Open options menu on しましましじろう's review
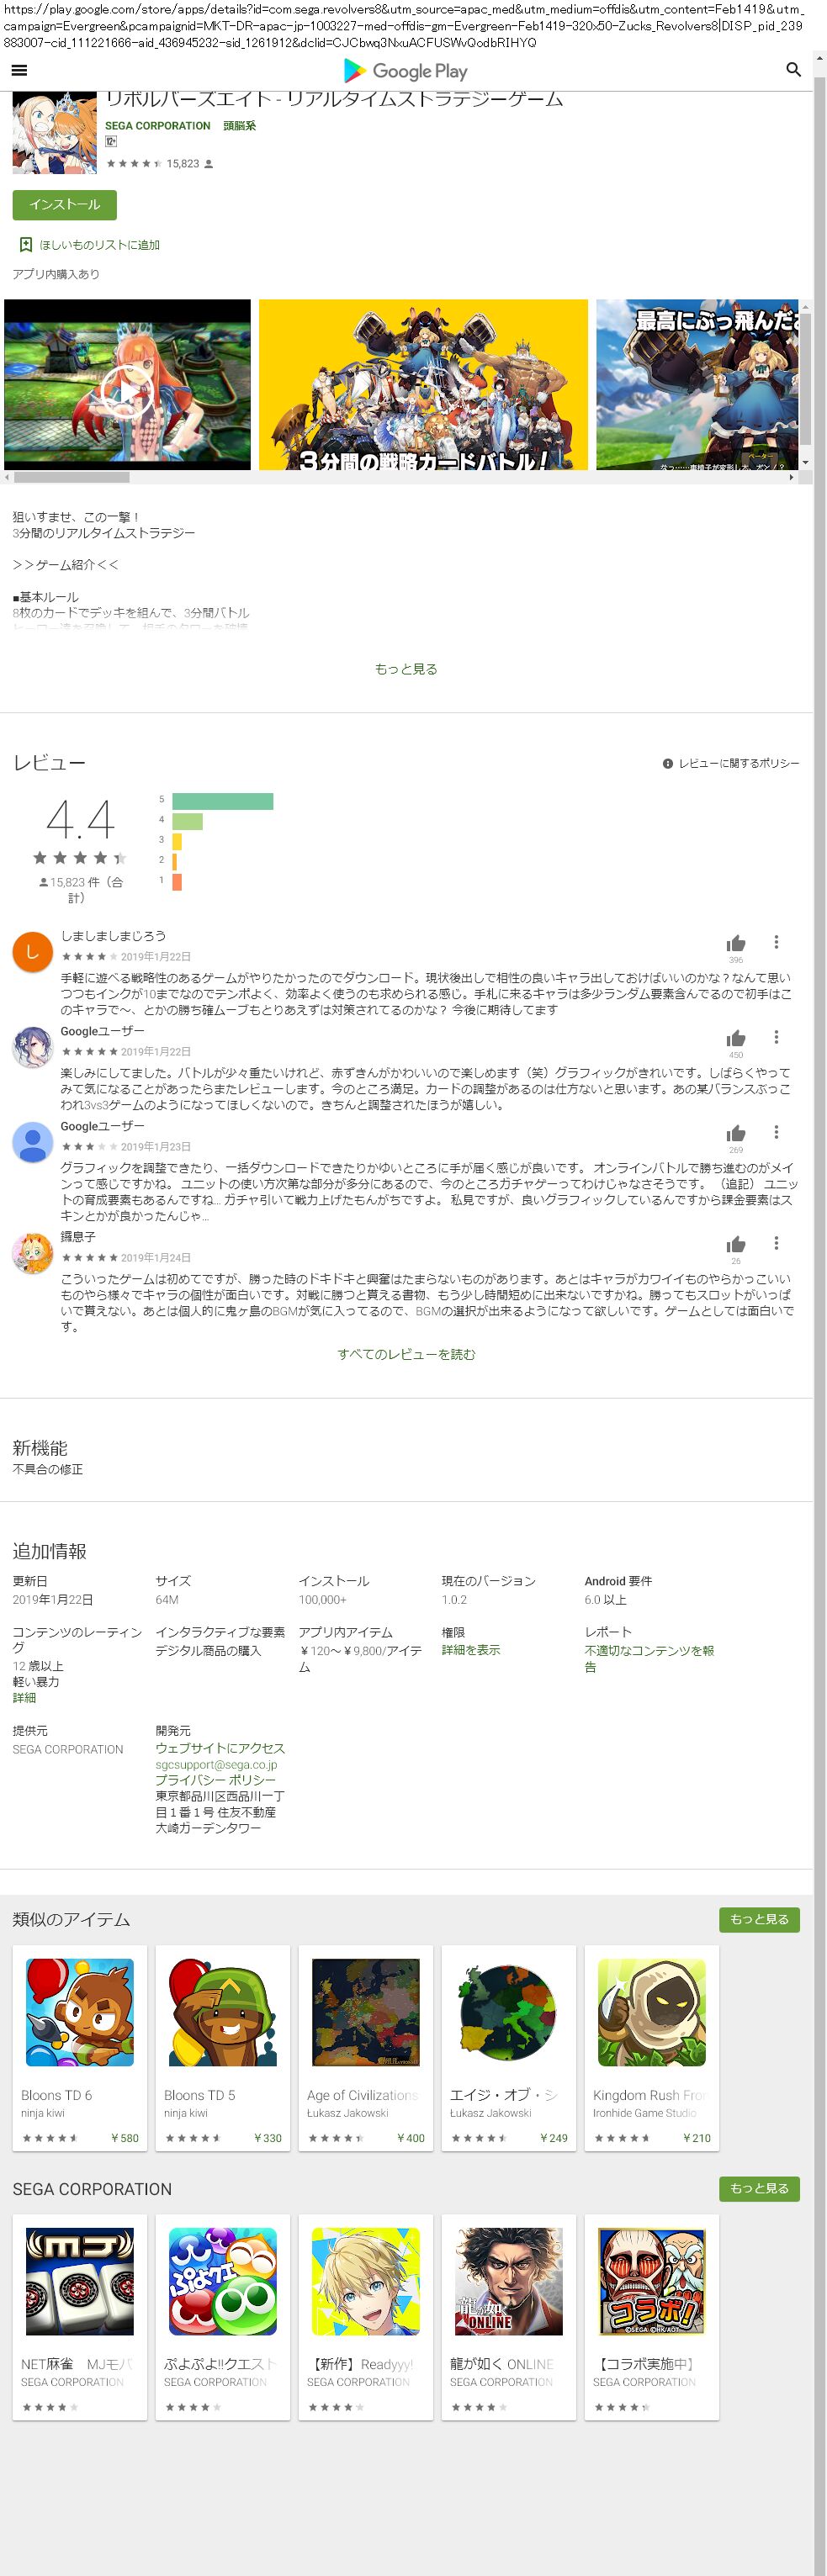This screenshot has height=2576, width=827. [776, 942]
